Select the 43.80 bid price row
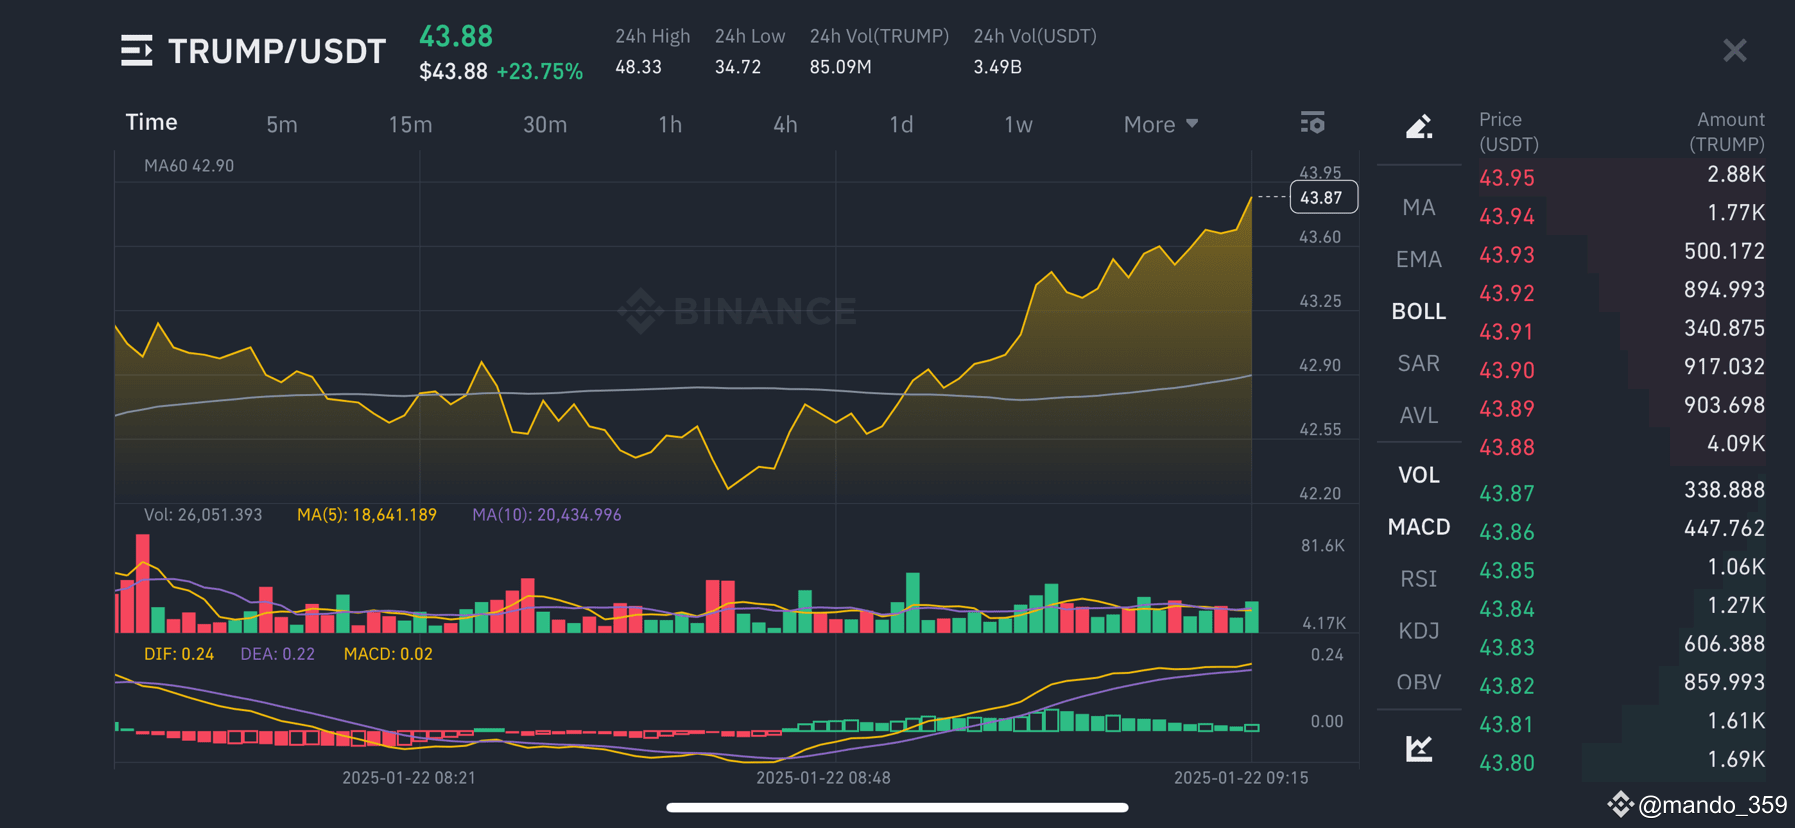This screenshot has width=1795, height=828. click(x=1622, y=762)
